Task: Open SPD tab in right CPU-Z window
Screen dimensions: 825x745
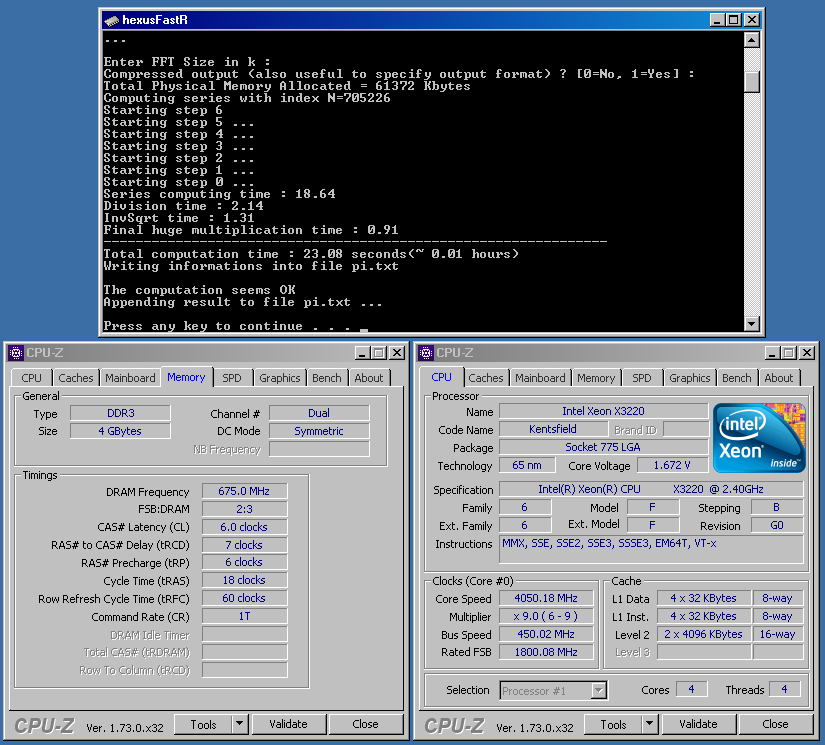Action: pos(641,378)
